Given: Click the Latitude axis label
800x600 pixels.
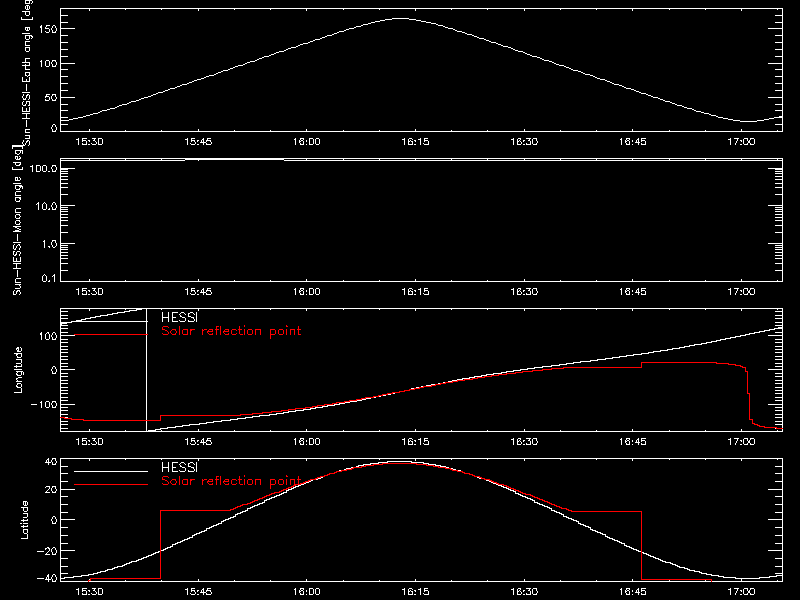Looking at the screenshot, I should tap(24, 520).
